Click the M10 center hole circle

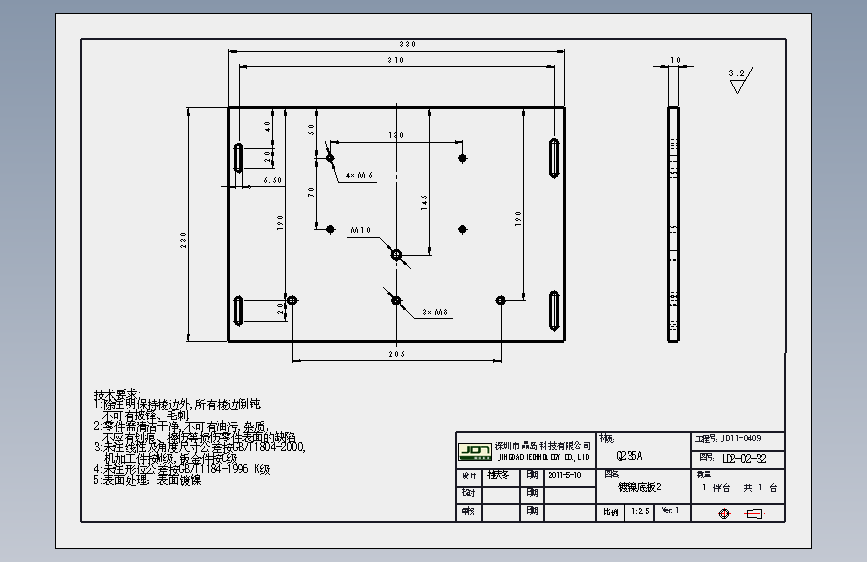click(x=396, y=254)
